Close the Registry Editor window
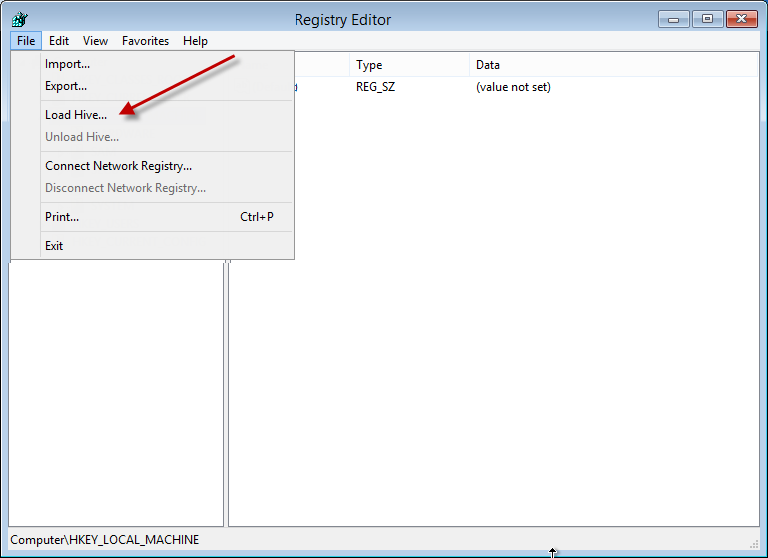 (x=741, y=18)
